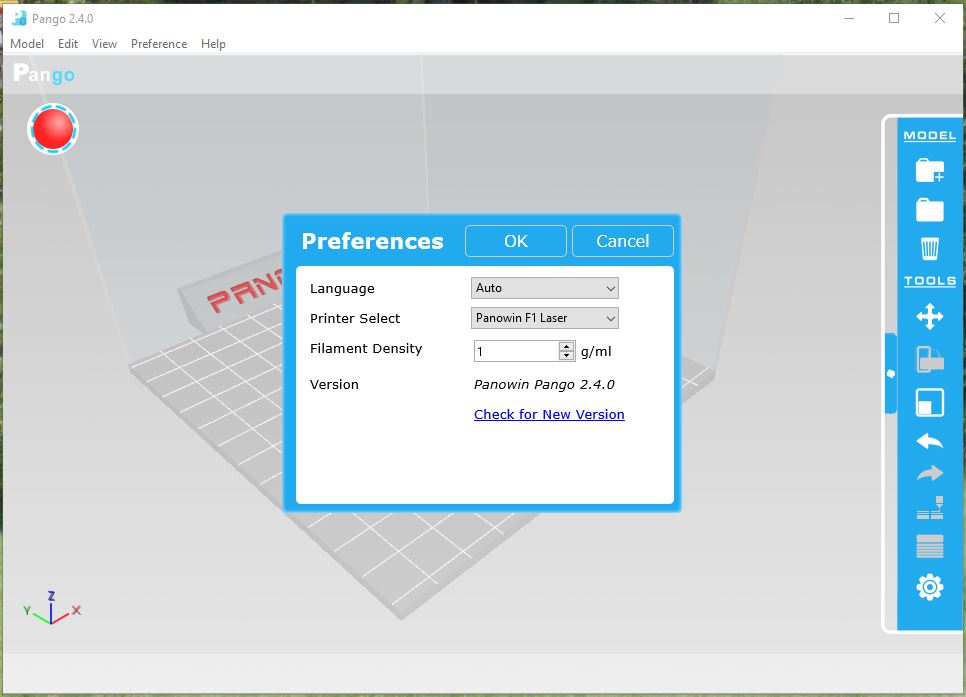
Task: Click the trash delete model icon
Action: coord(930,248)
